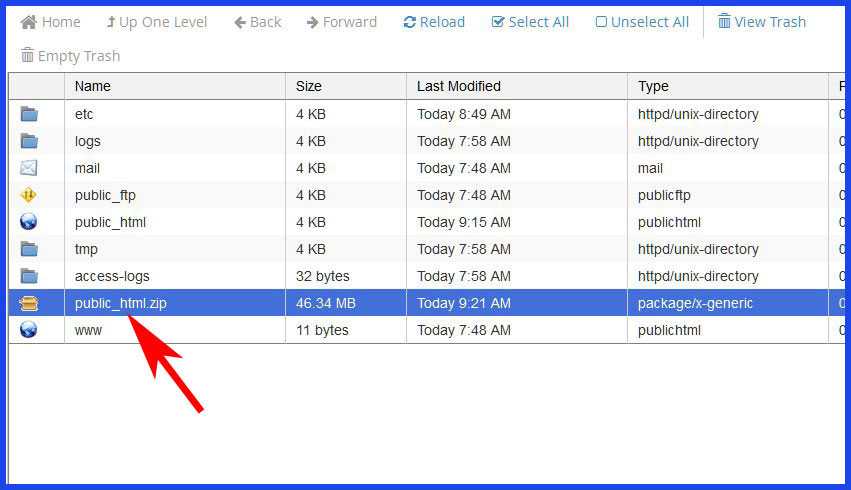Click the etc folder icon
851x490 pixels.
(29, 114)
